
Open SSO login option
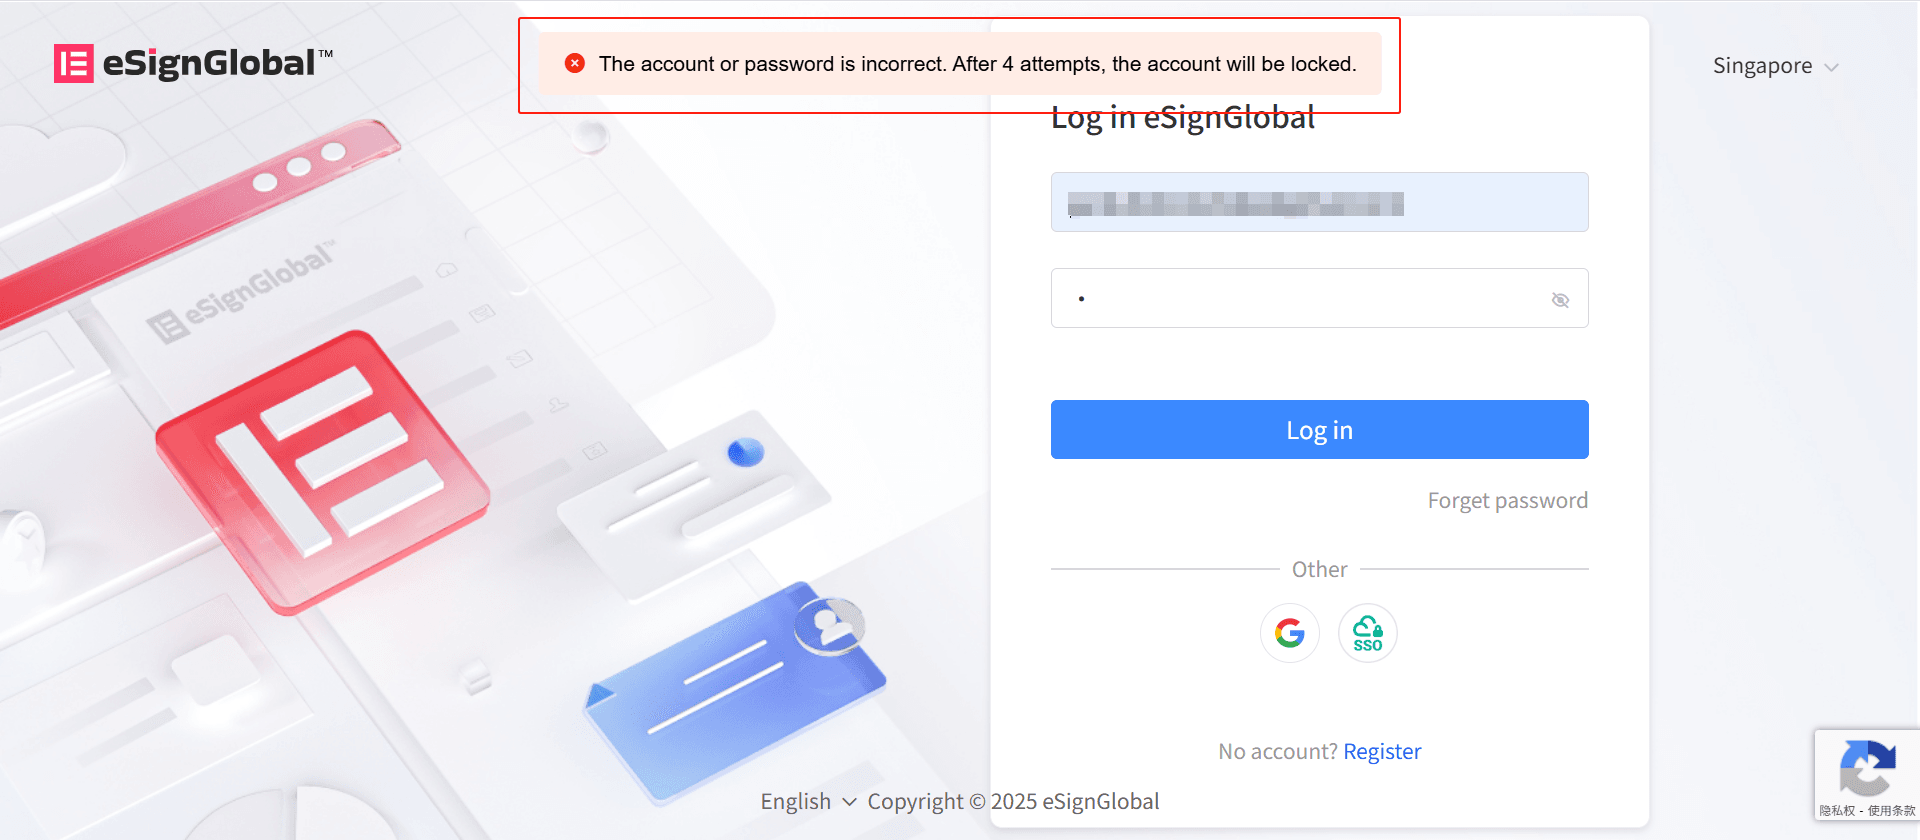pyautogui.click(x=1368, y=633)
